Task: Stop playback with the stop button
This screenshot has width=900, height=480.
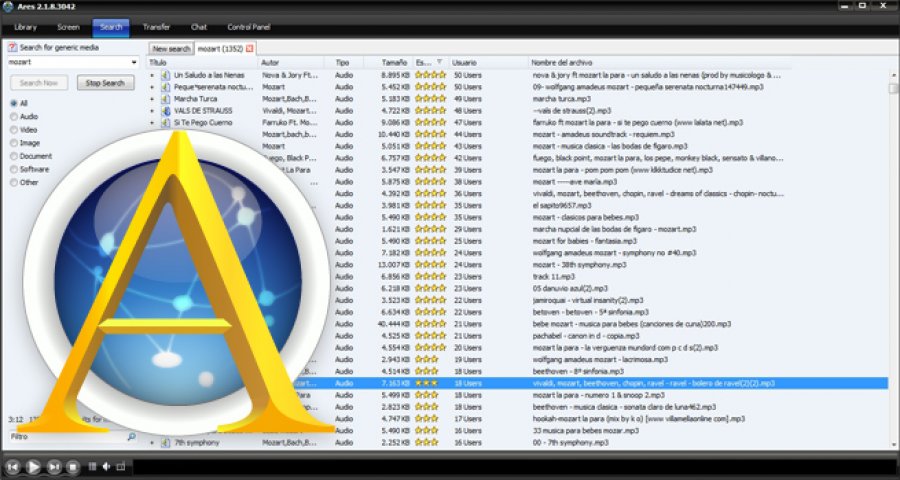Action: coord(72,467)
